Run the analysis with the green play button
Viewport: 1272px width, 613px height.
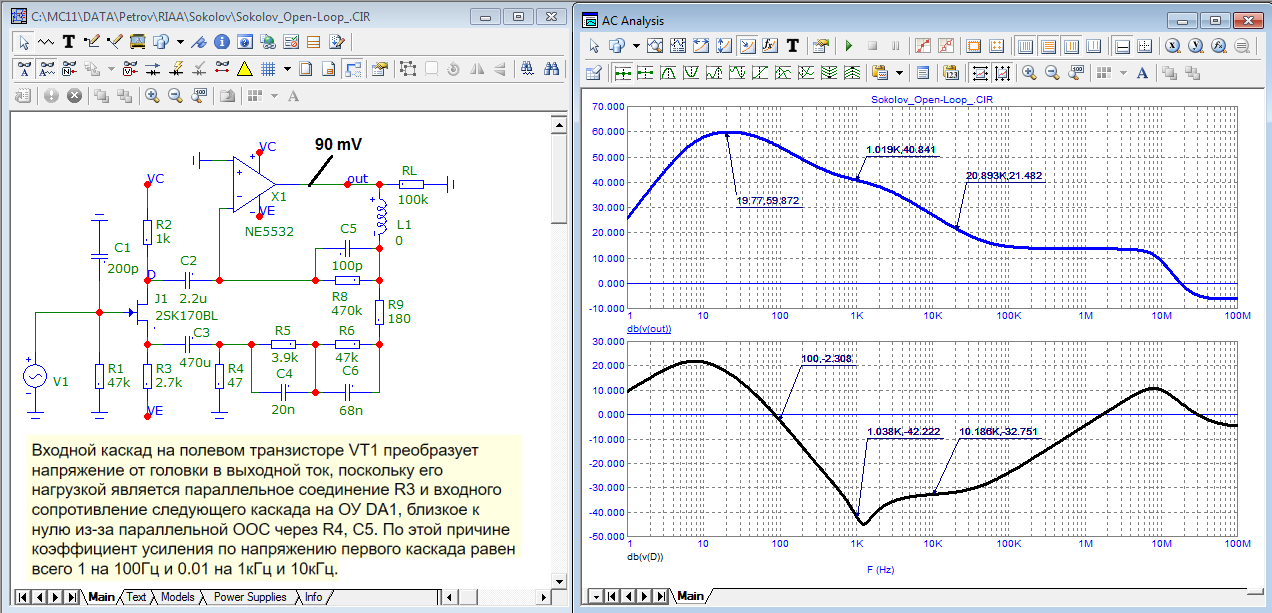click(x=848, y=46)
